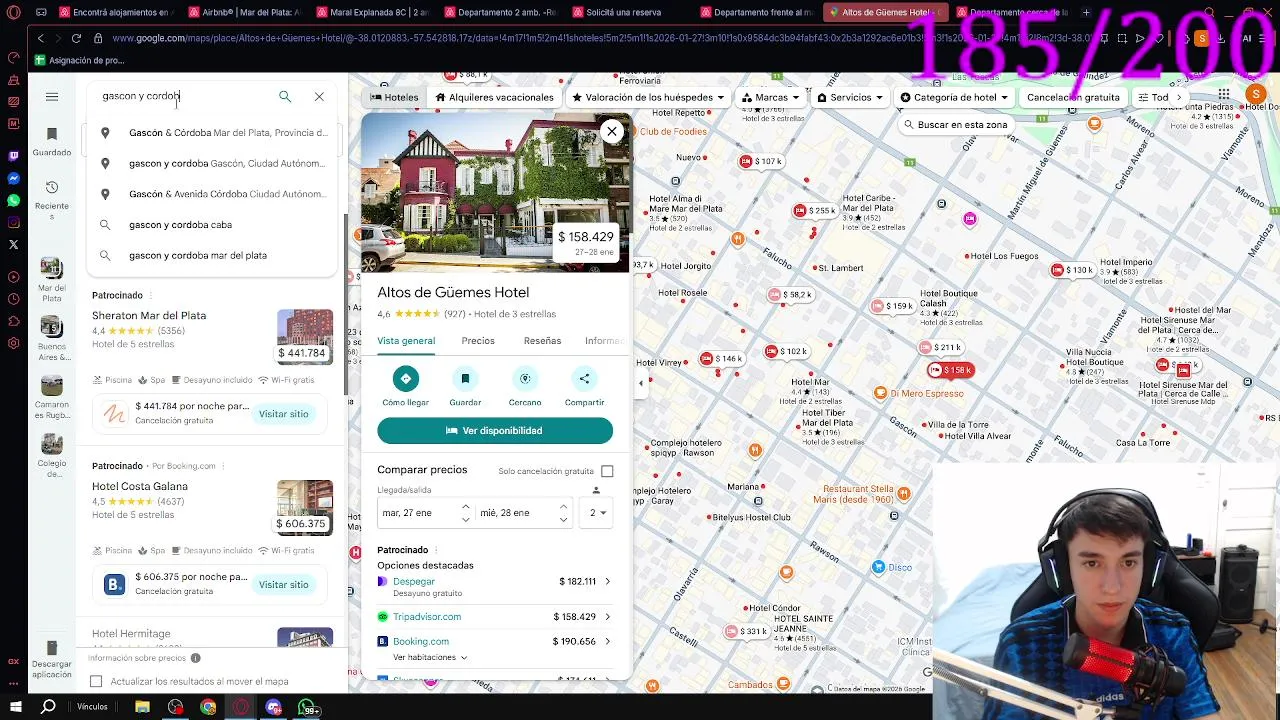Switch to the Reseñas tab

542,341
